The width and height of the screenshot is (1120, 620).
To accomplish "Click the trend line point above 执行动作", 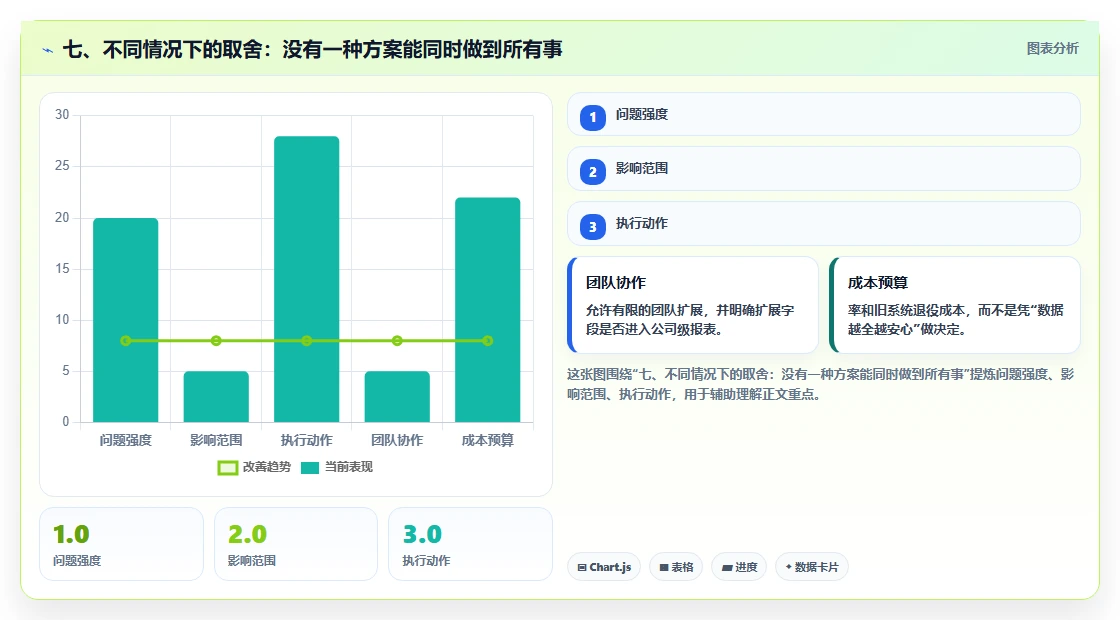I will [306, 341].
